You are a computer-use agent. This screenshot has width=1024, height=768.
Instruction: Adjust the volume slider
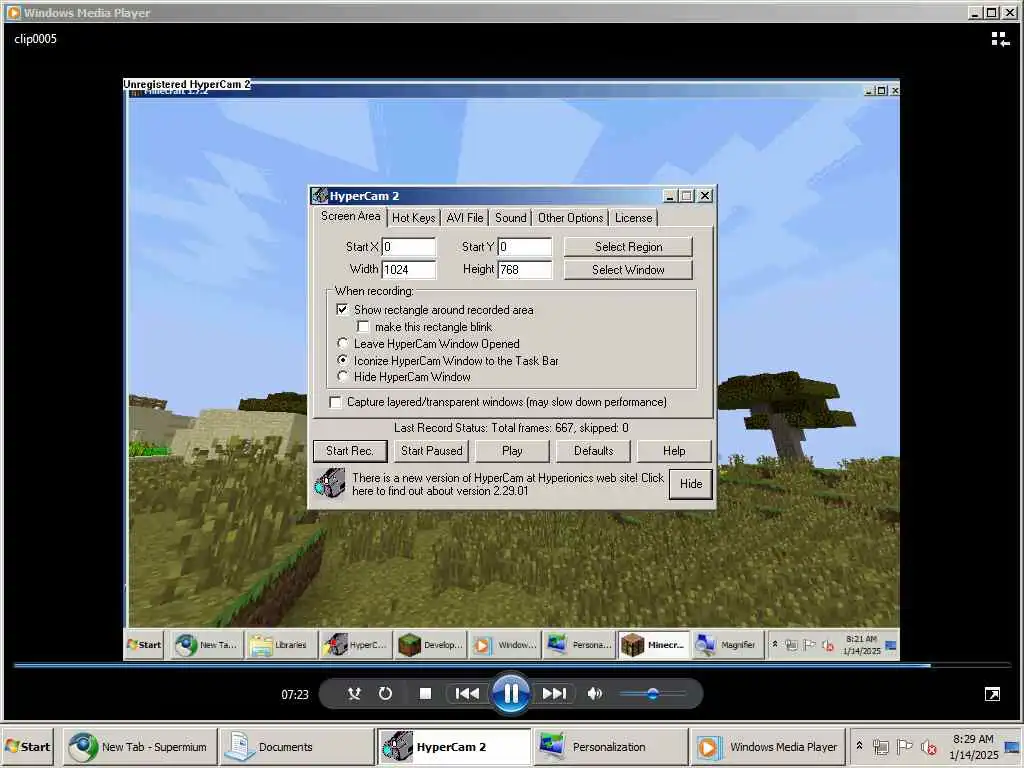pyautogui.click(x=652, y=694)
